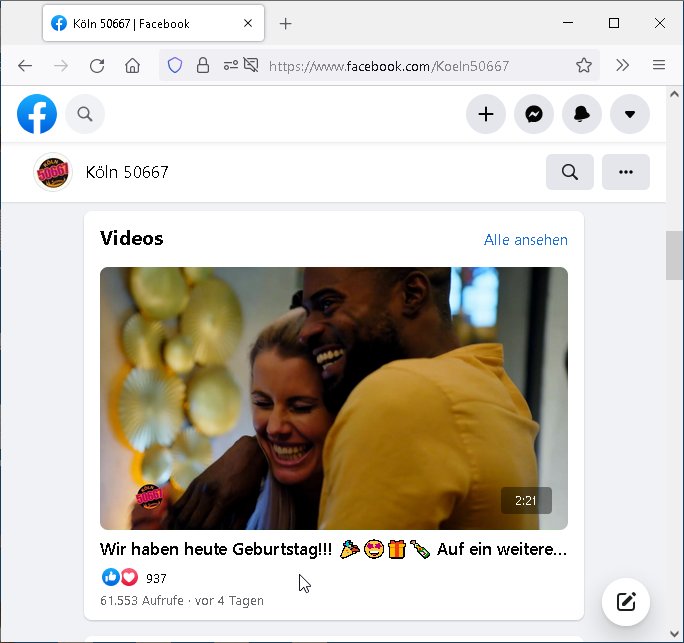Click the Facebook logo home icon

[x=37, y=115]
